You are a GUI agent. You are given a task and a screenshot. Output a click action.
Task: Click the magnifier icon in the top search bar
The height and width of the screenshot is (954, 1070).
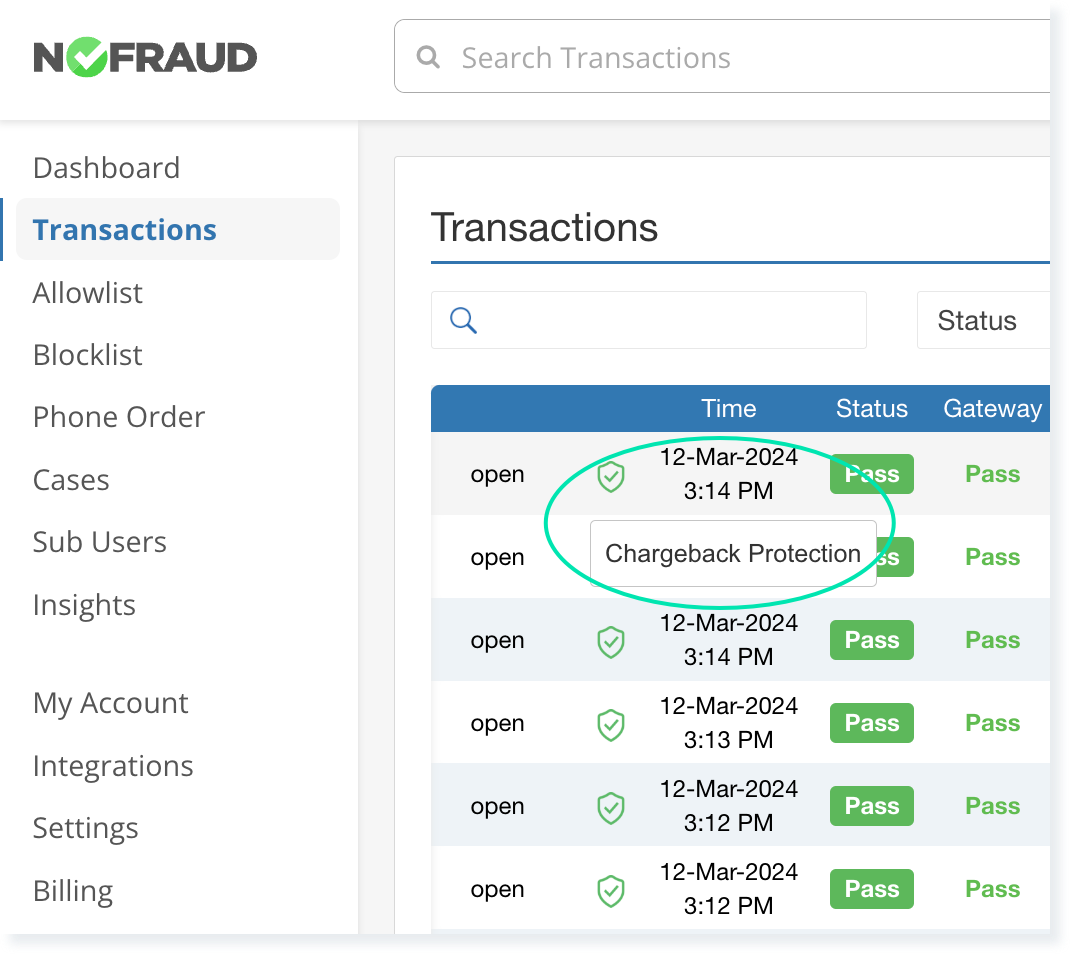pos(428,57)
